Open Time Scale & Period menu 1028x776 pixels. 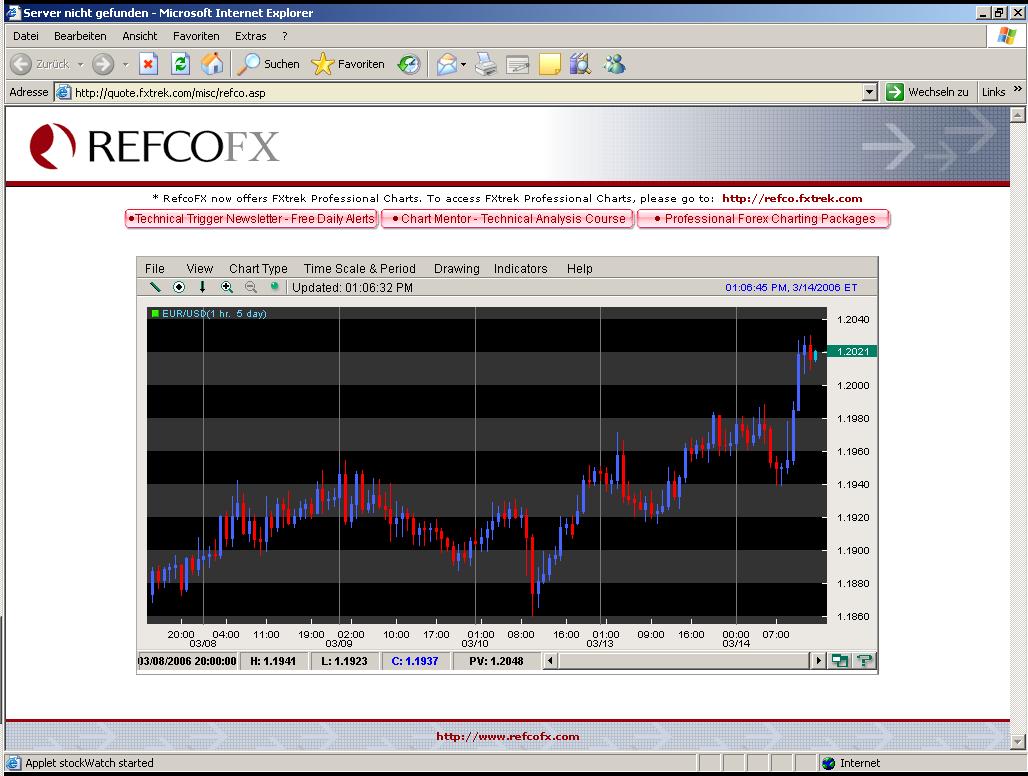click(359, 268)
